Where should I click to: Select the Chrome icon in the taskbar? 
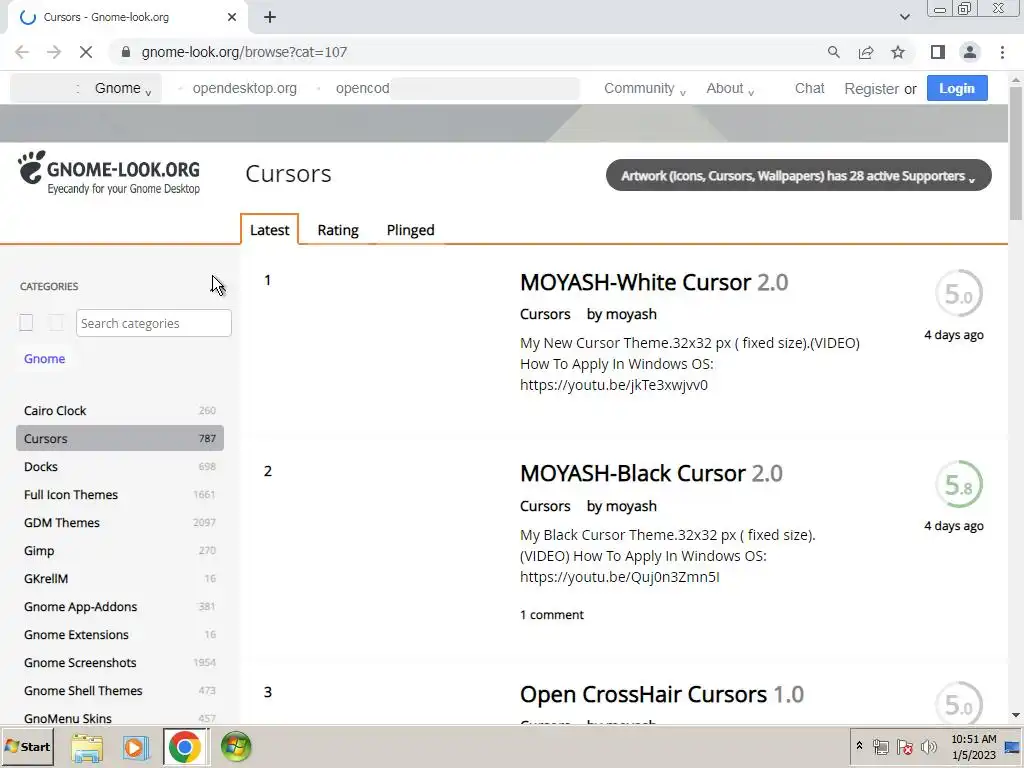coord(185,747)
